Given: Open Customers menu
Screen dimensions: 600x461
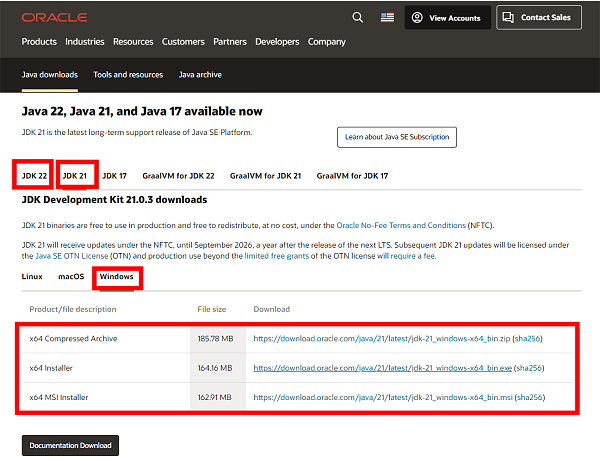Looking at the screenshot, I should [183, 42].
